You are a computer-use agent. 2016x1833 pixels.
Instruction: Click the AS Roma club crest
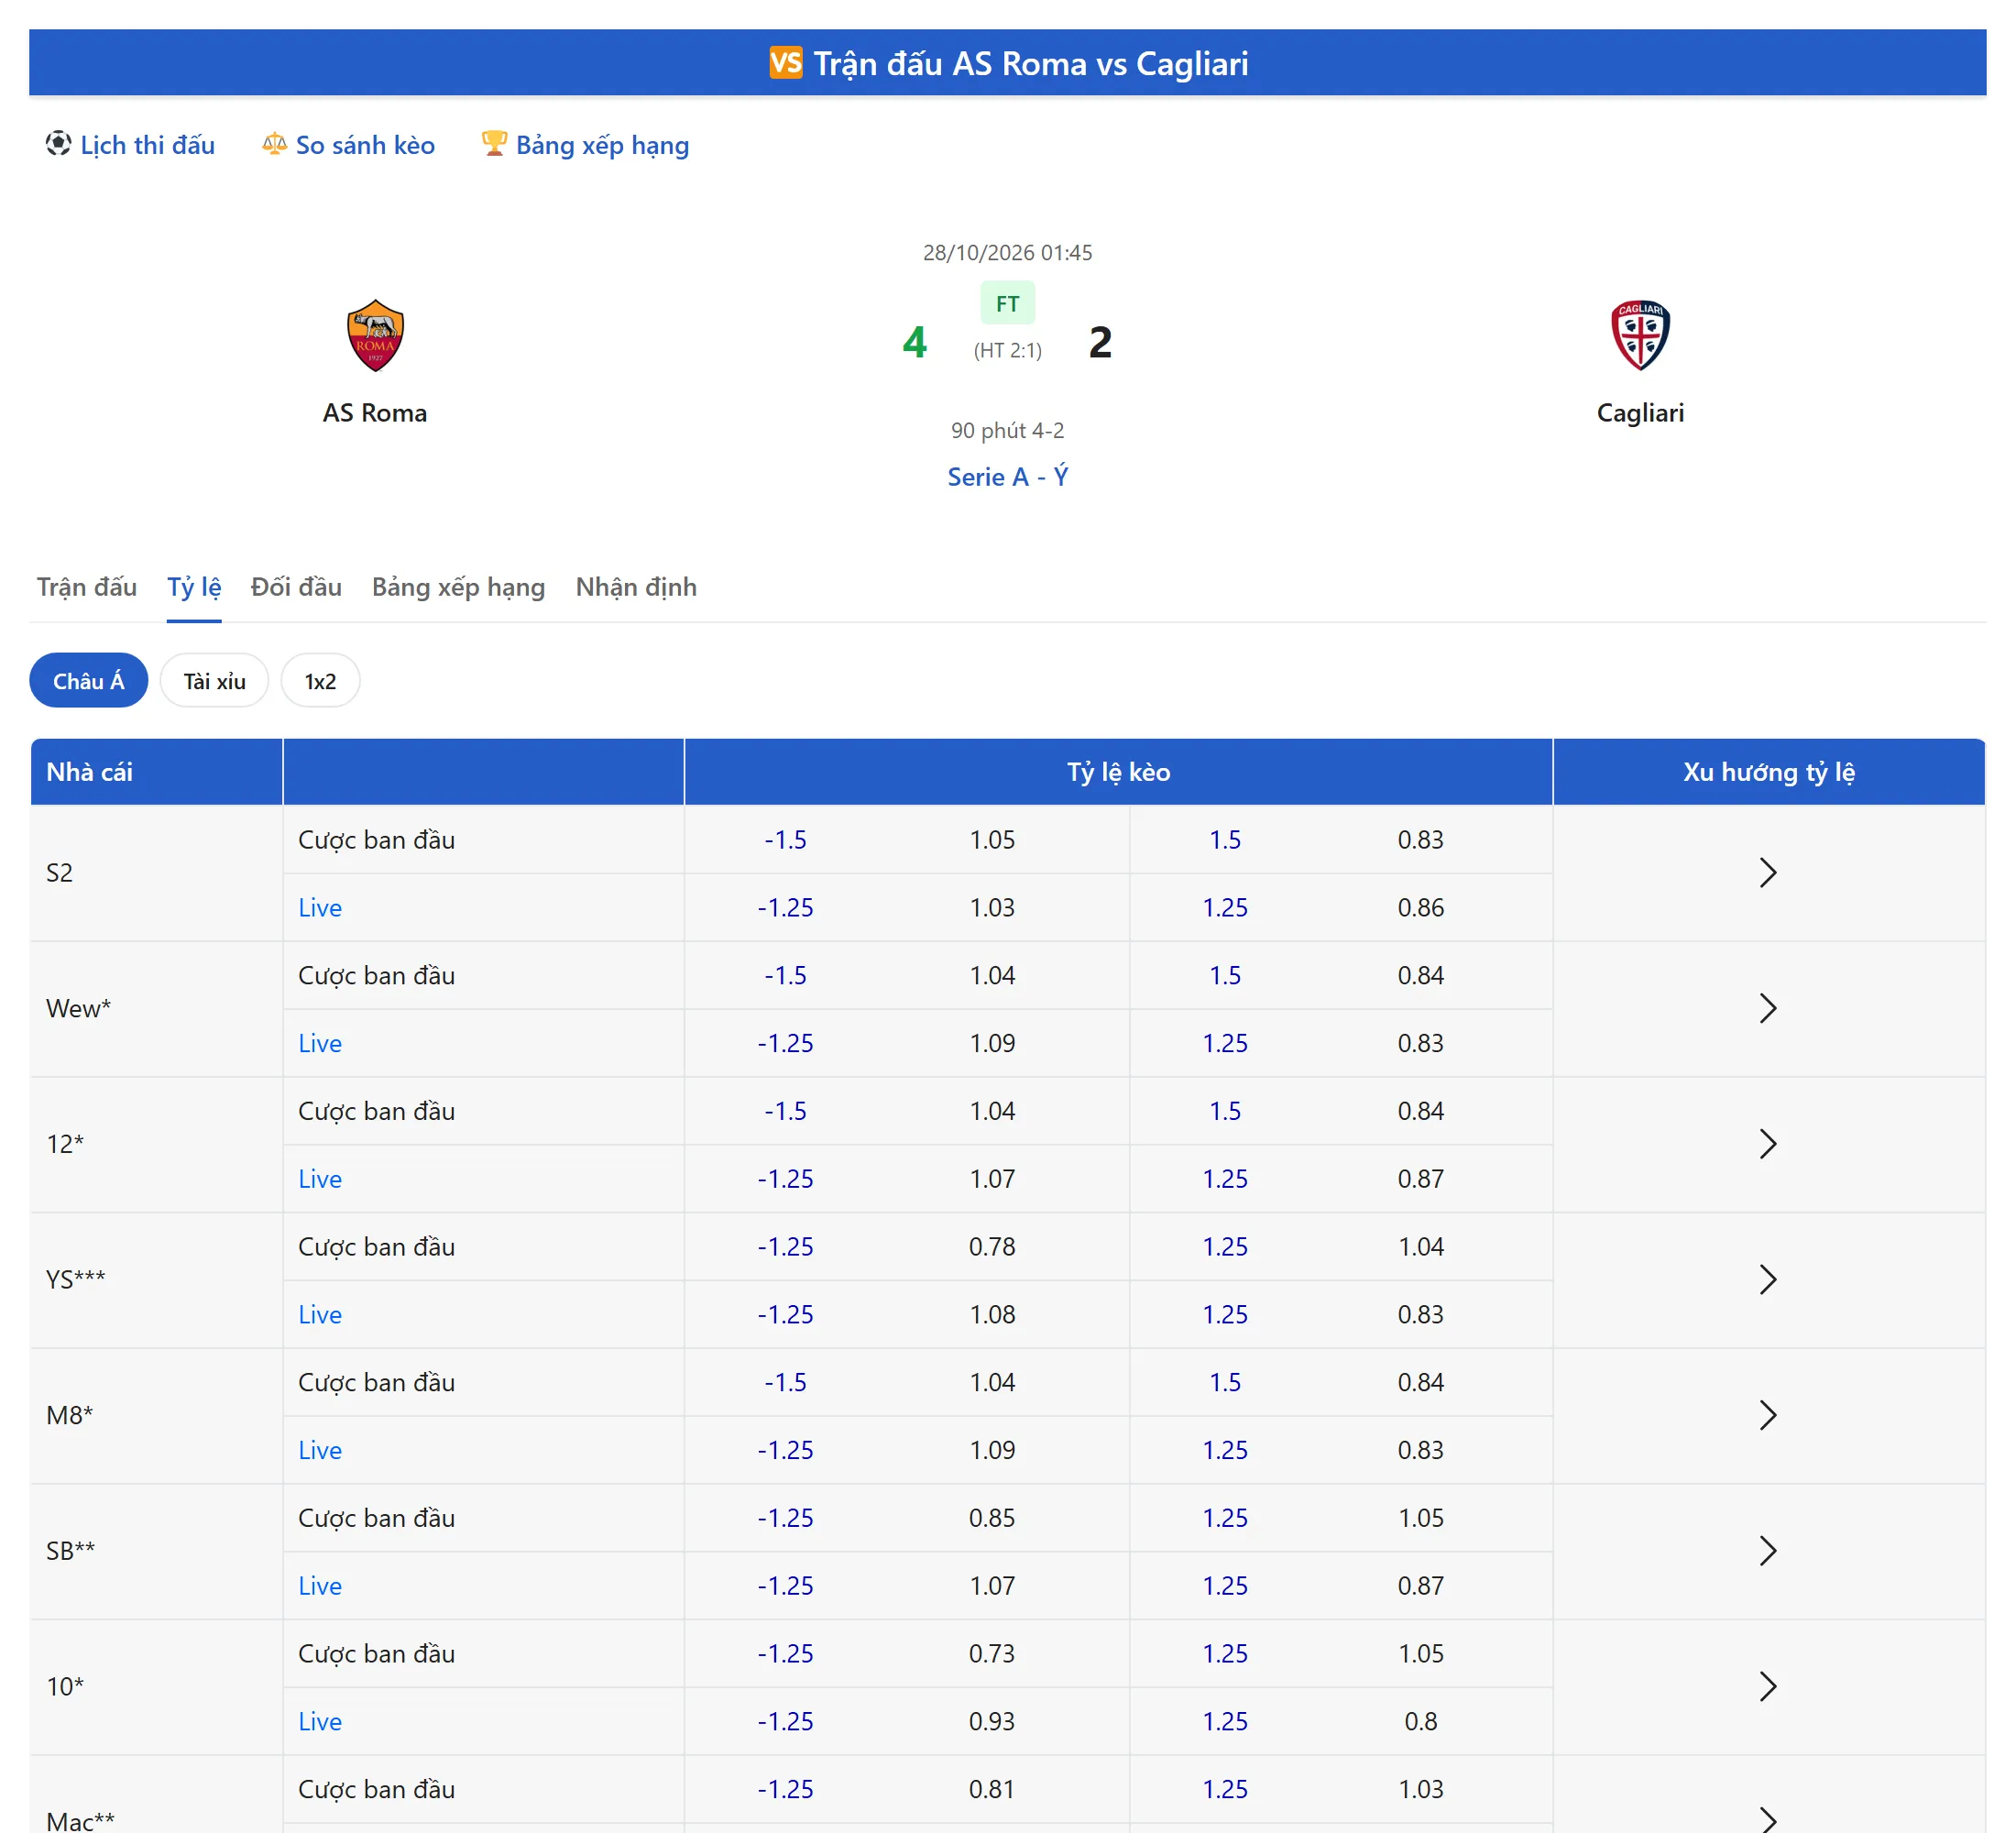click(x=375, y=336)
